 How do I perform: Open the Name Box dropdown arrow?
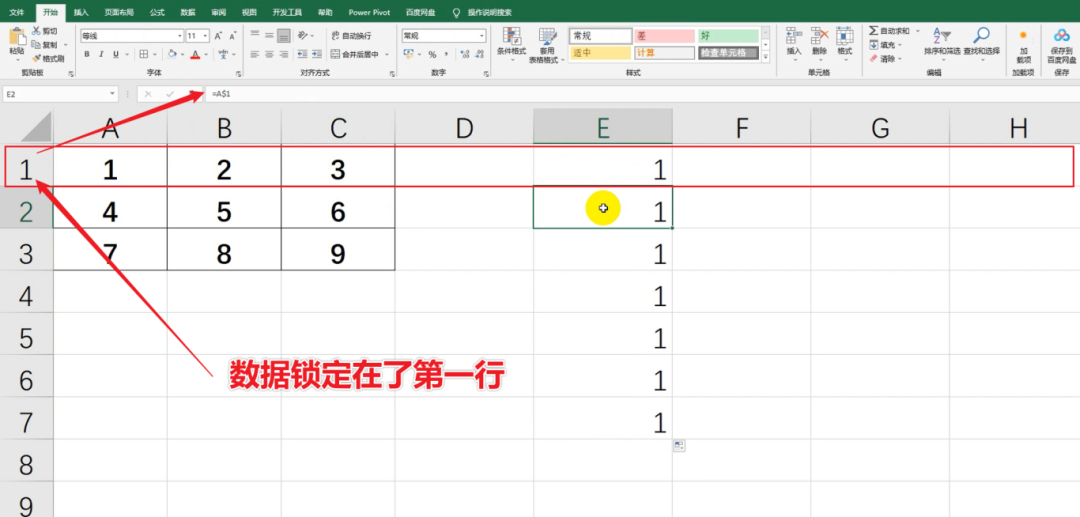point(113,94)
